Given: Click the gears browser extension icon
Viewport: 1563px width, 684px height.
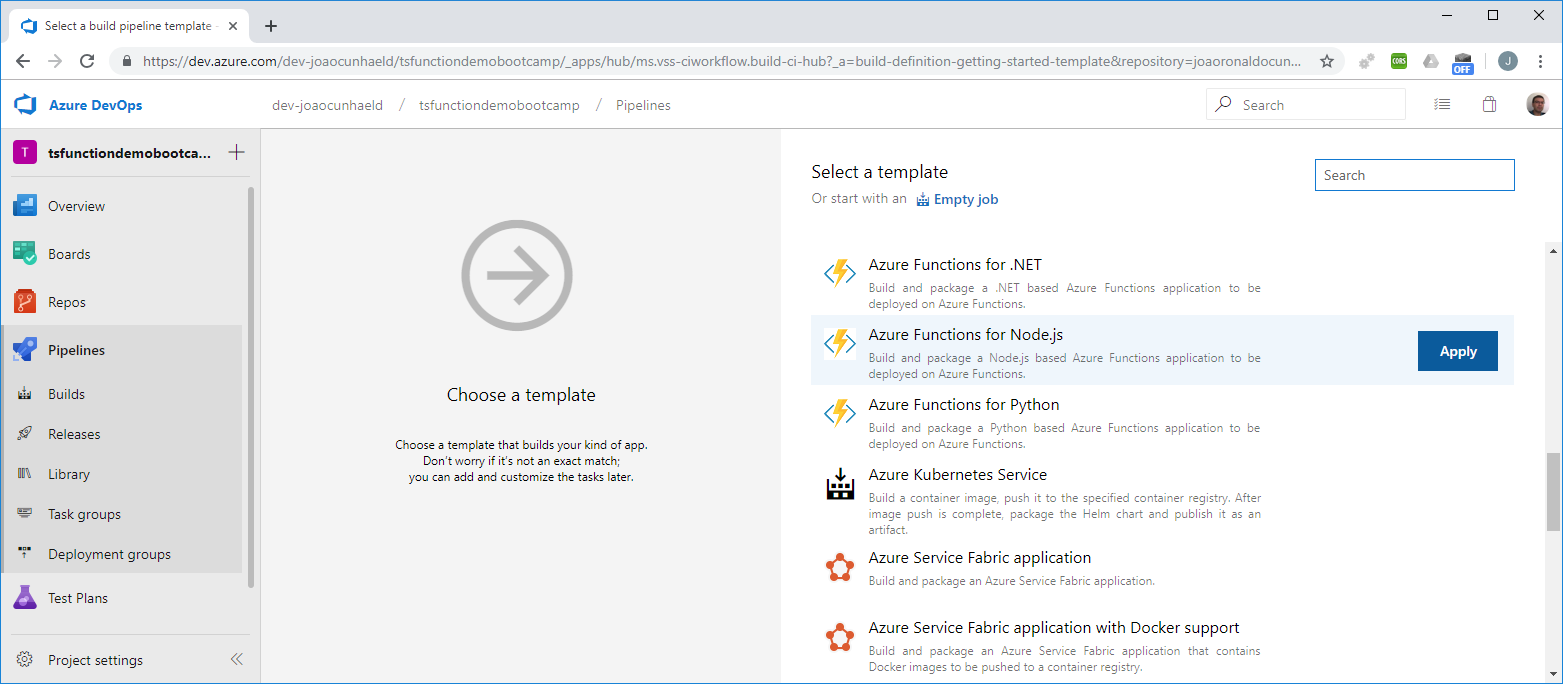Looking at the screenshot, I should coord(1366,61).
